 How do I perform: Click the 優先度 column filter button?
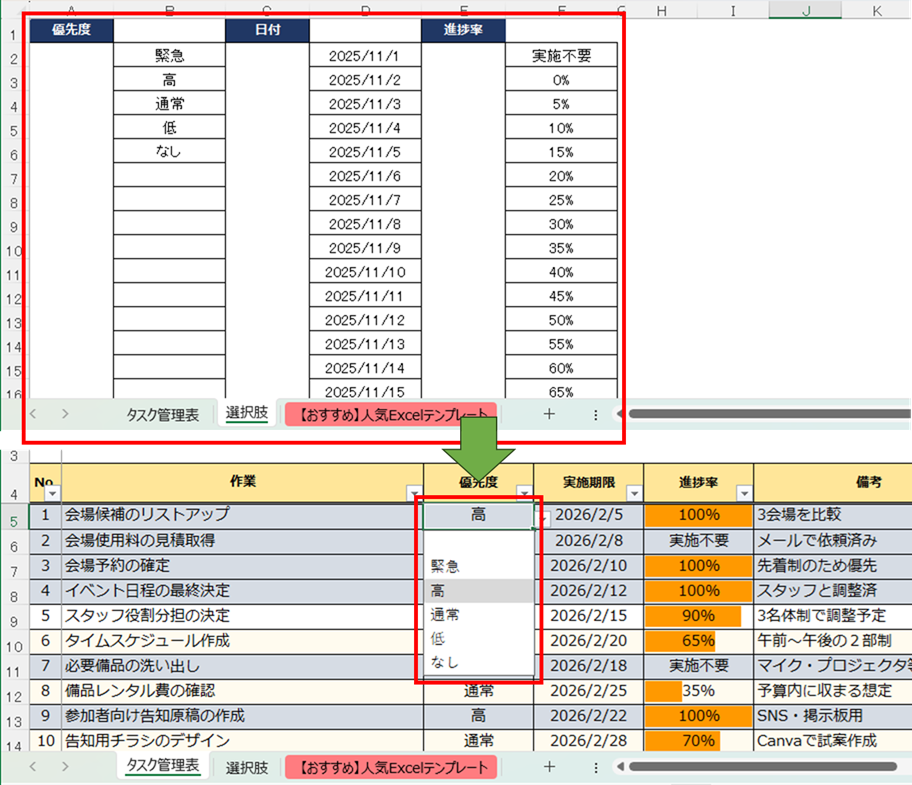[524, 493]
